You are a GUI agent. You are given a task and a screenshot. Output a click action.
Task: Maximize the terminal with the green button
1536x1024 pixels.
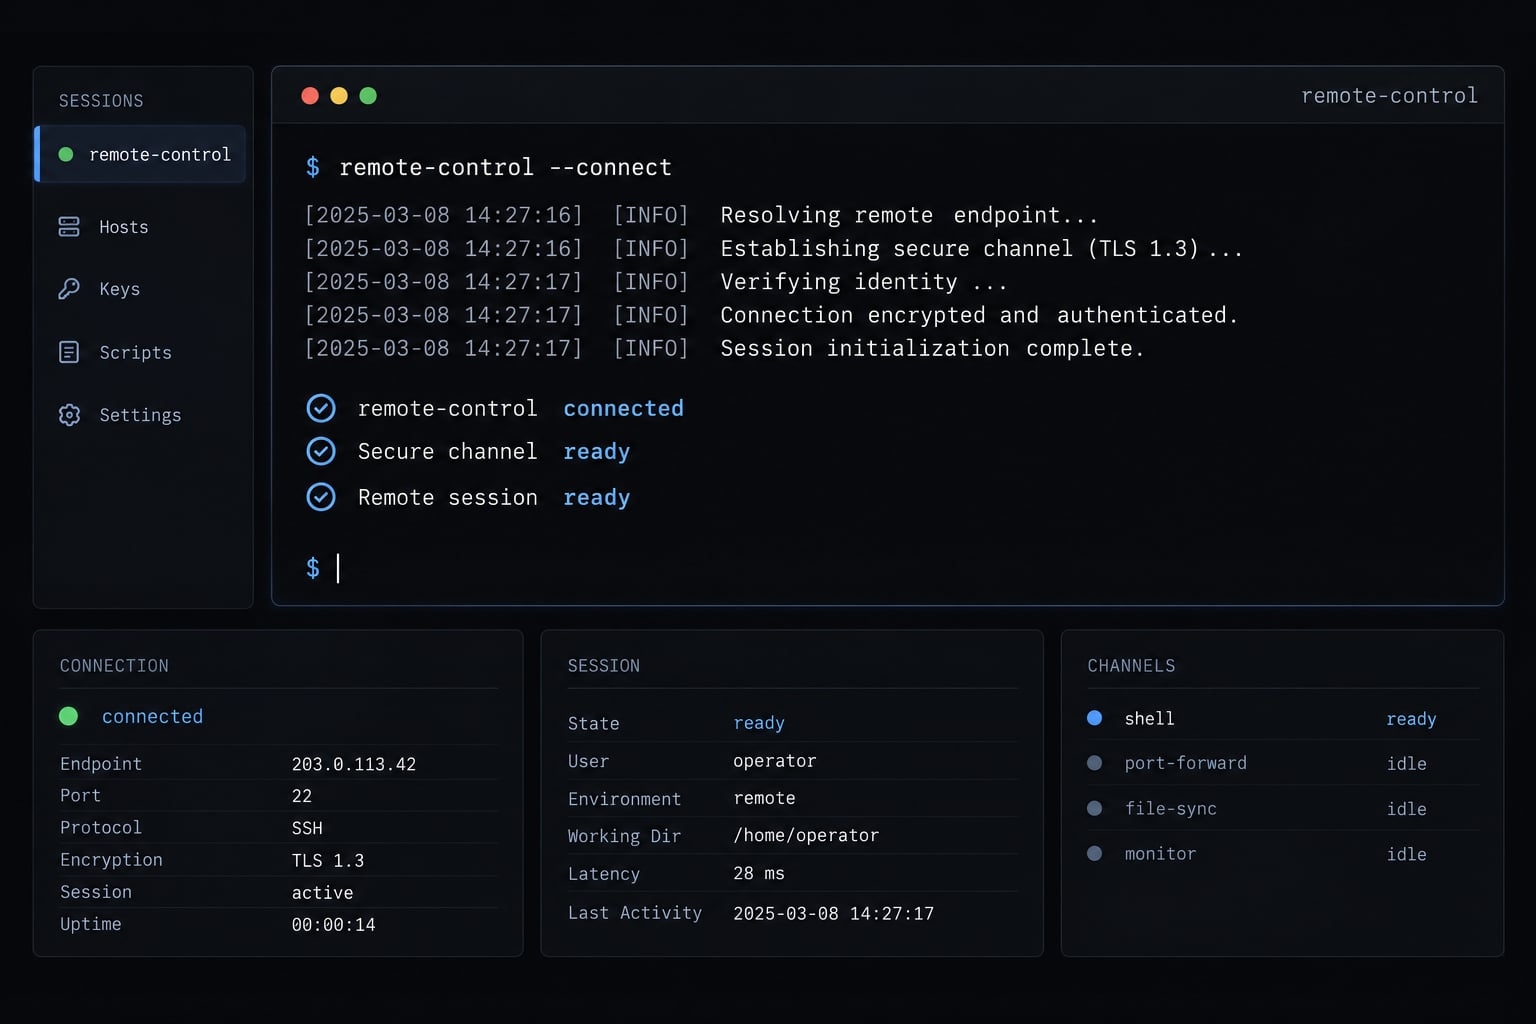(x=368, y=96)
